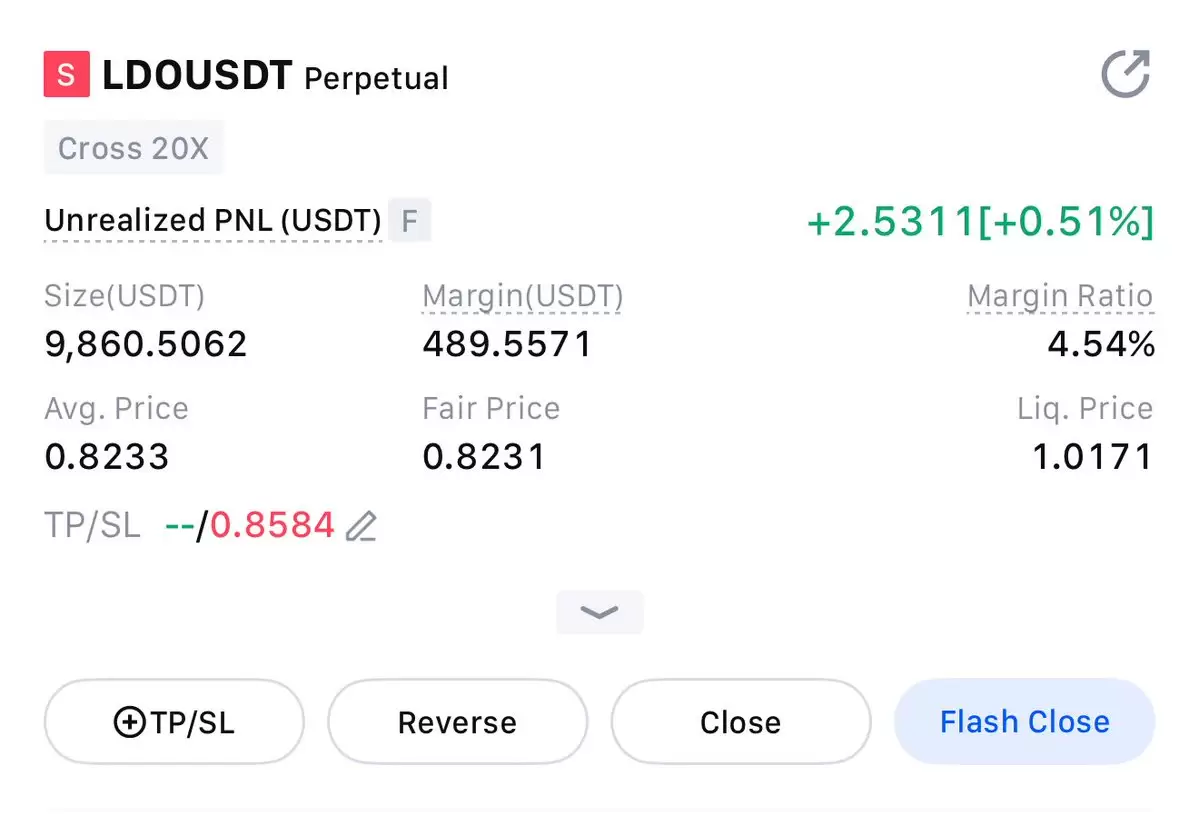Click the LDOUSDT contract name

click(x=197, y=75)
